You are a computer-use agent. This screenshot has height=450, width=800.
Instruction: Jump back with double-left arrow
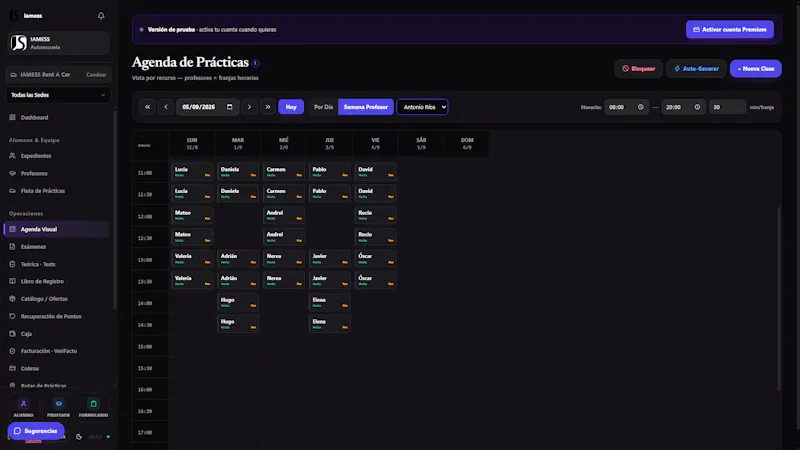point(147,107)
